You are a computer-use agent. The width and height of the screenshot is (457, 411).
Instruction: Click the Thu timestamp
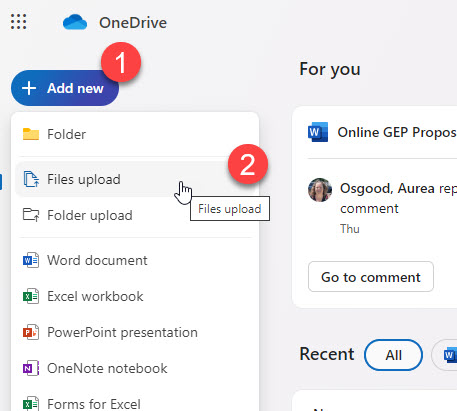pyautogui.click(x=350, y=229)
